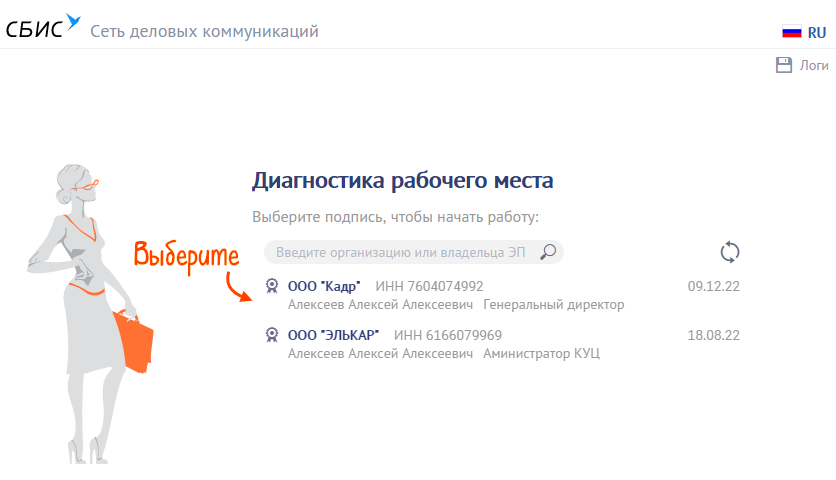The image size is (836, 480).
Task: Click the floppy disk logs icon
Action: [784, 65]
